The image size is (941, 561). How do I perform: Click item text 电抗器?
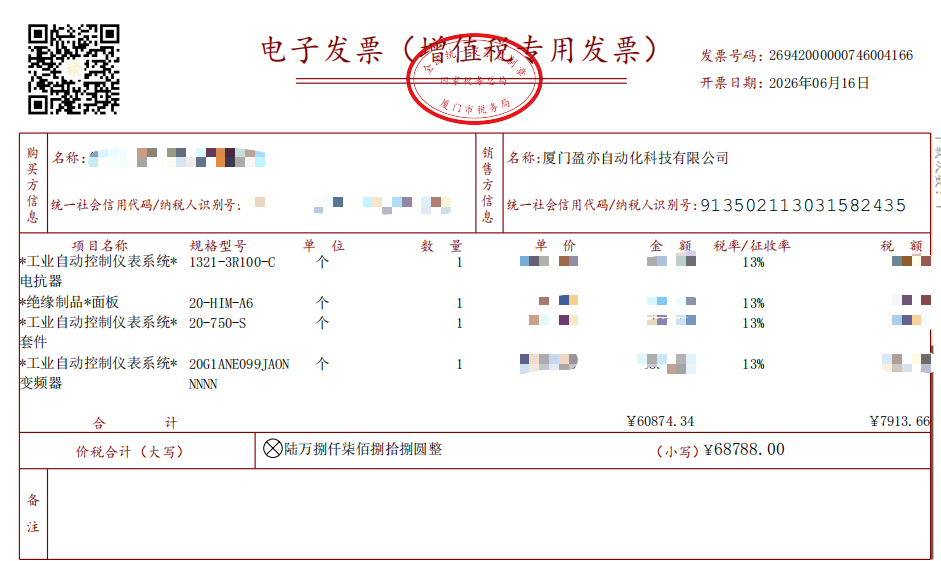41,281
